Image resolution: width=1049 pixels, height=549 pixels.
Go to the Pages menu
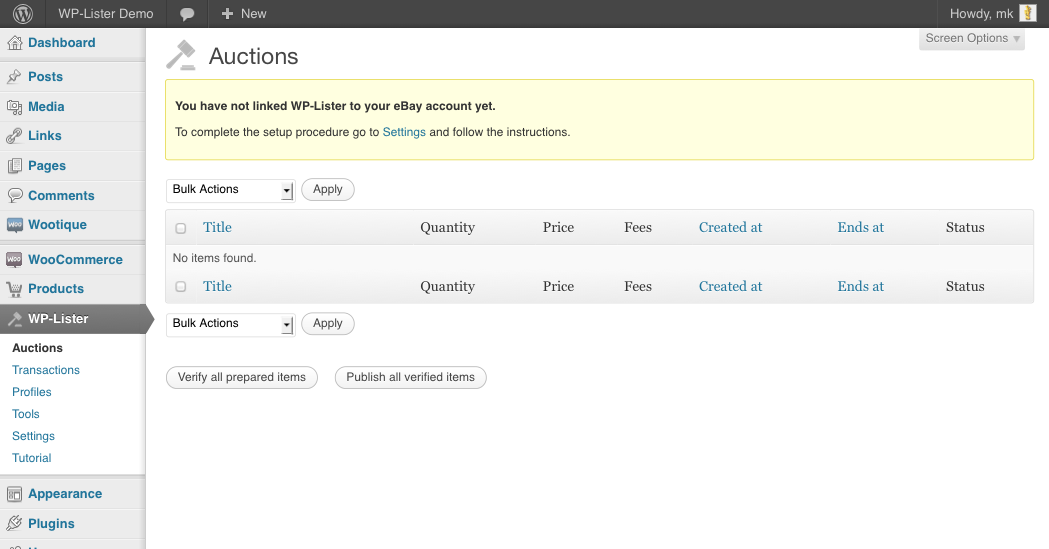pos(47,166)
